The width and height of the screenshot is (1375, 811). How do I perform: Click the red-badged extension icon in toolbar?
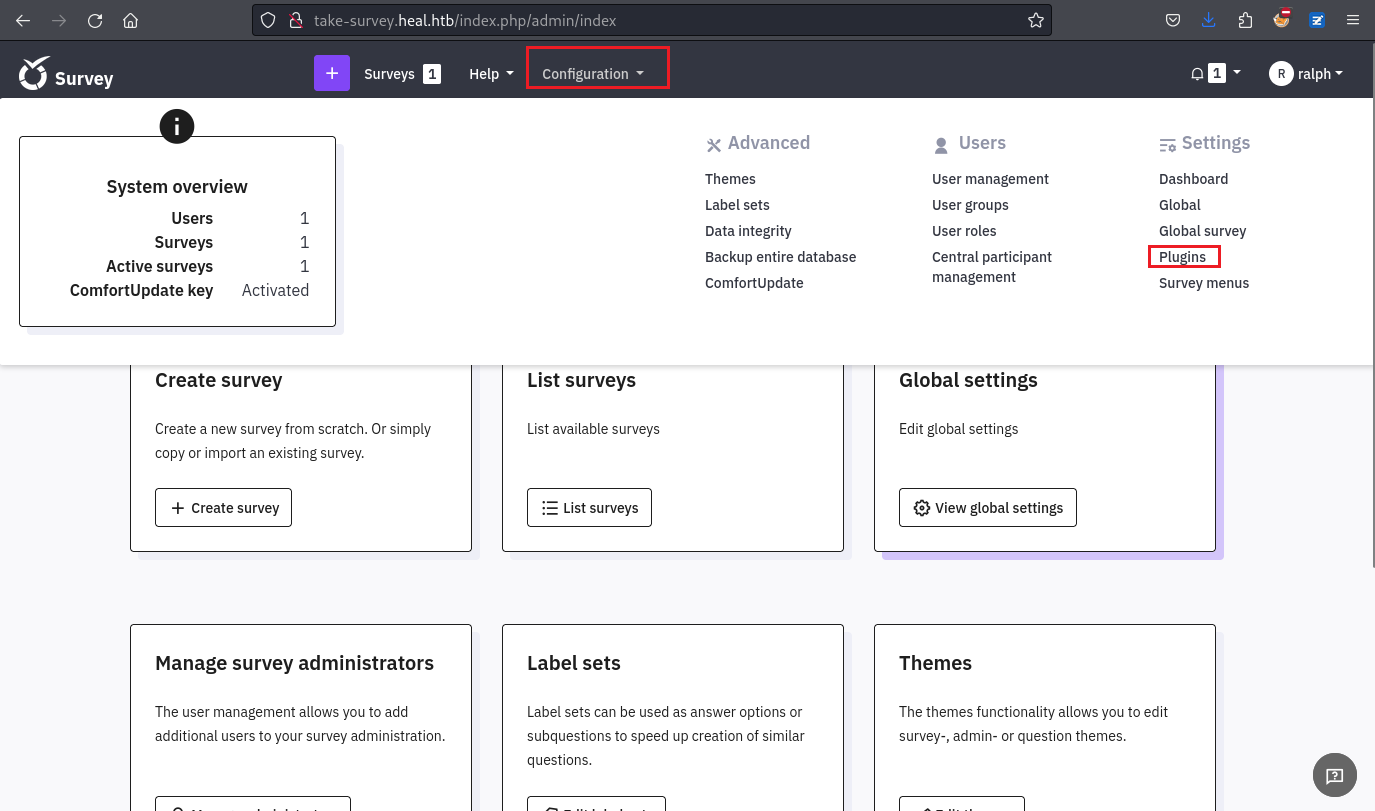1281,19
